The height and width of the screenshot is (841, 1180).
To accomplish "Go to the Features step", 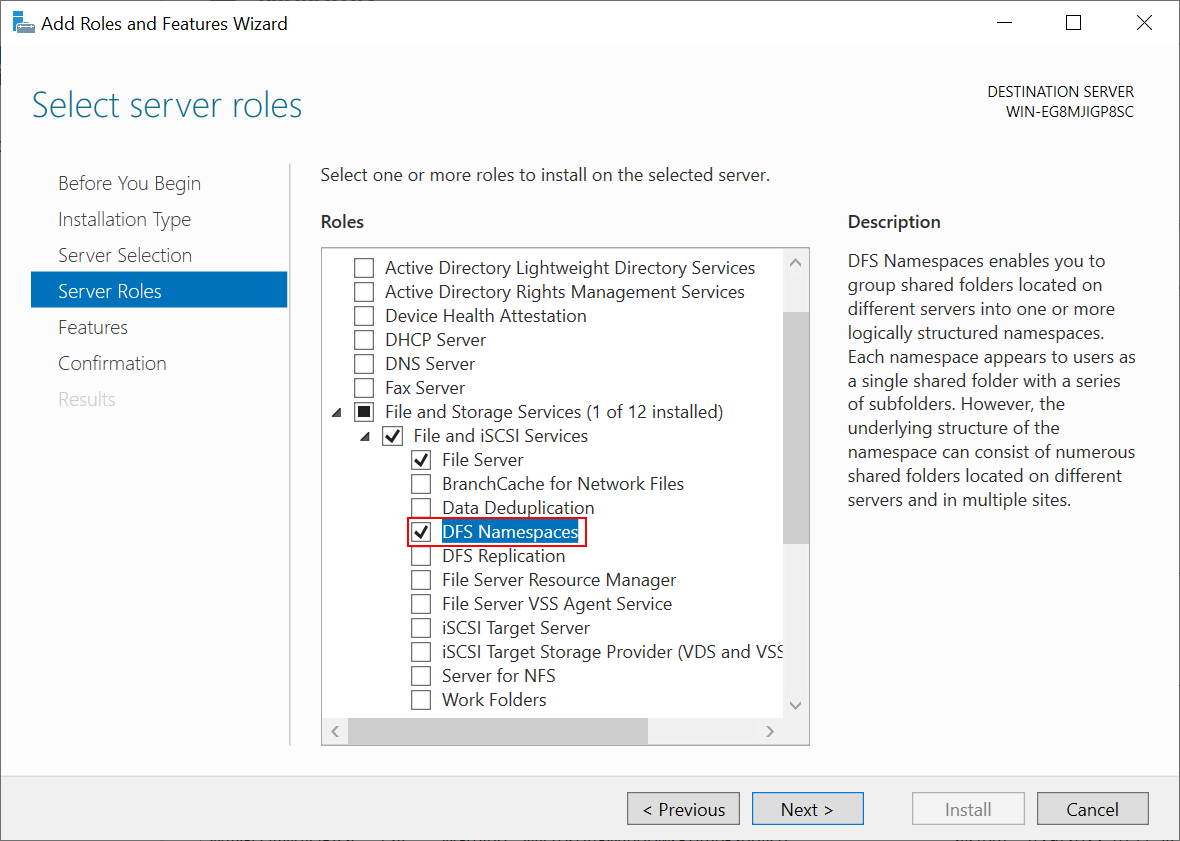I will click(93, 327).
